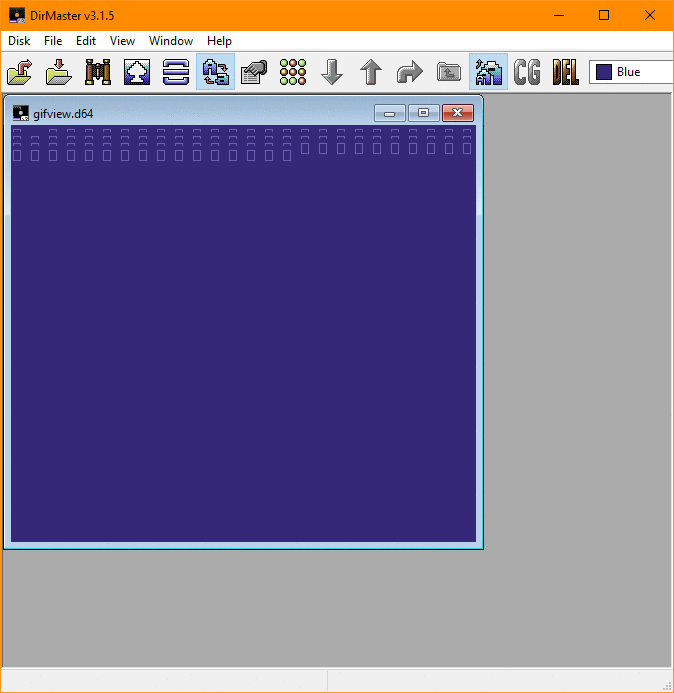
Task: Click the colored dots grid icon
Action: point(293,72)
